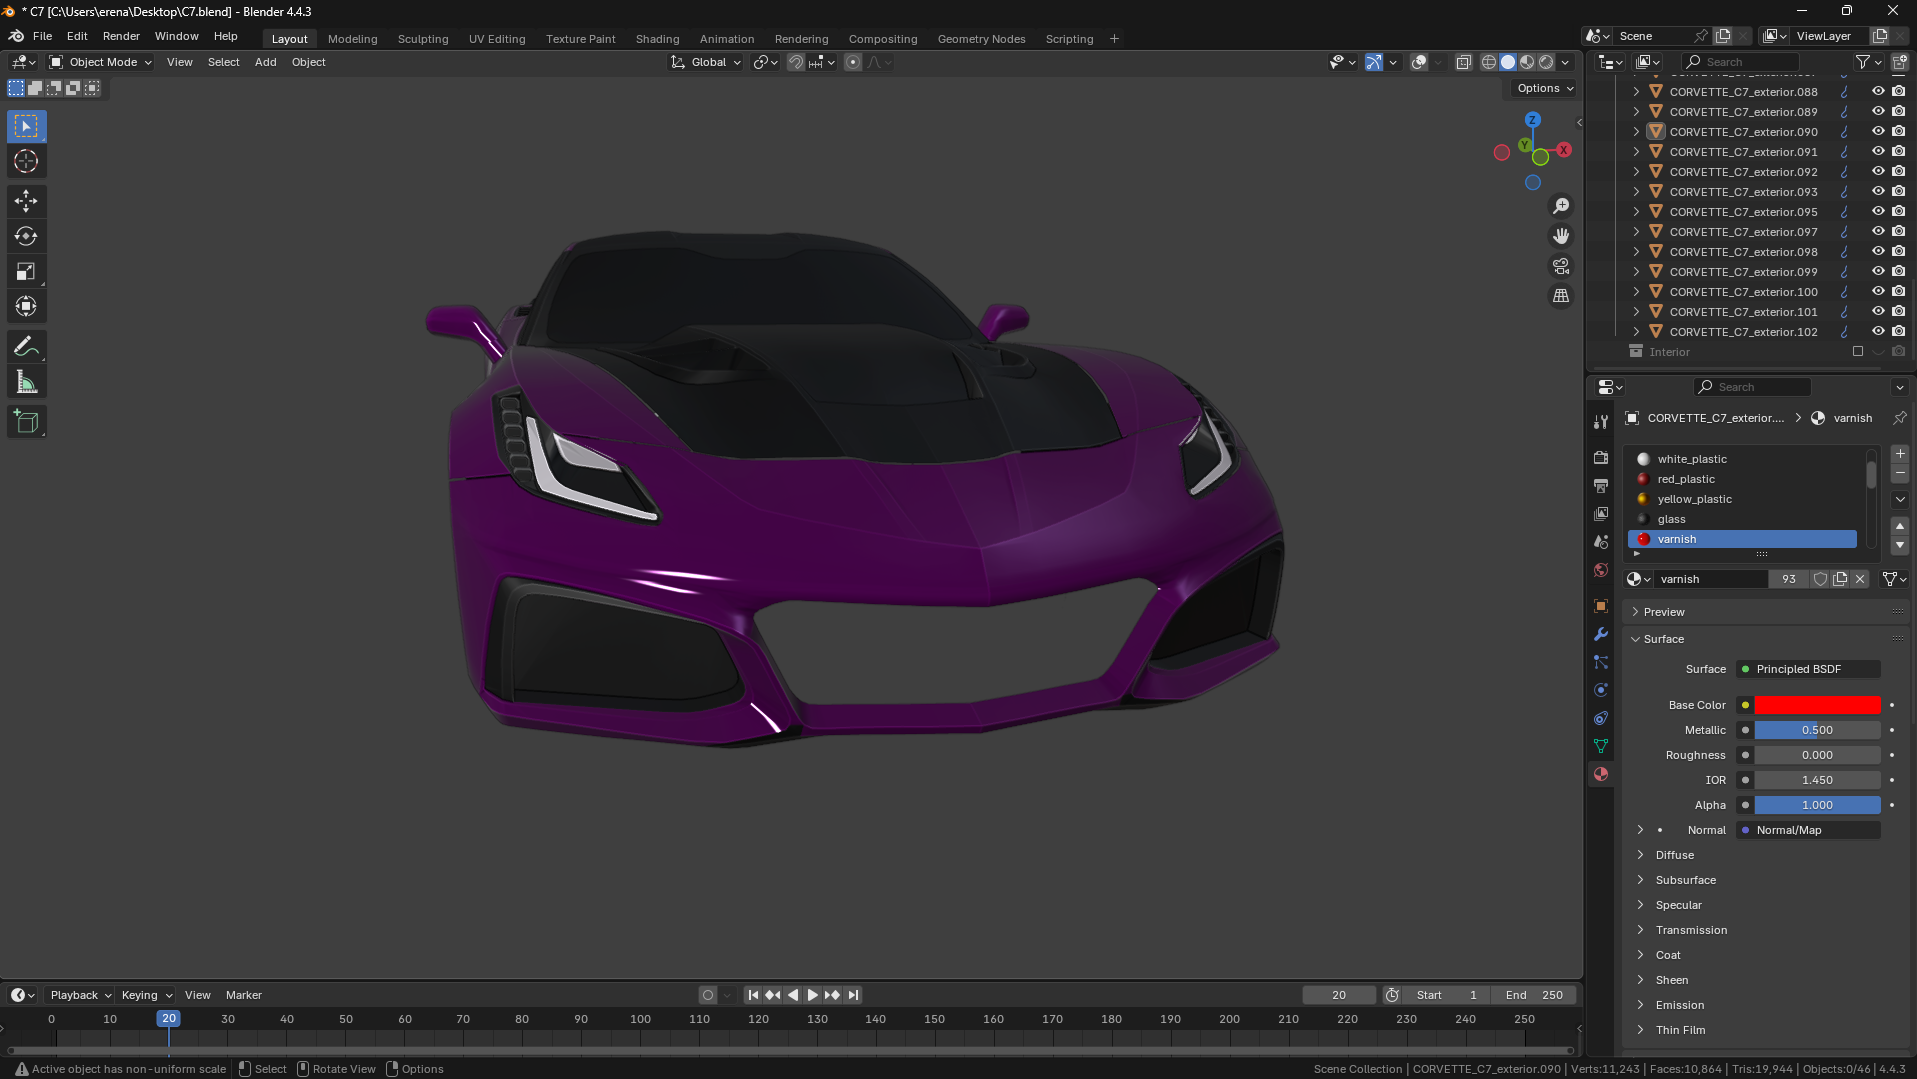Select the Move tool in the toolbar
The height and width of the screenshot is (1079, 1917).
point(26,201)
